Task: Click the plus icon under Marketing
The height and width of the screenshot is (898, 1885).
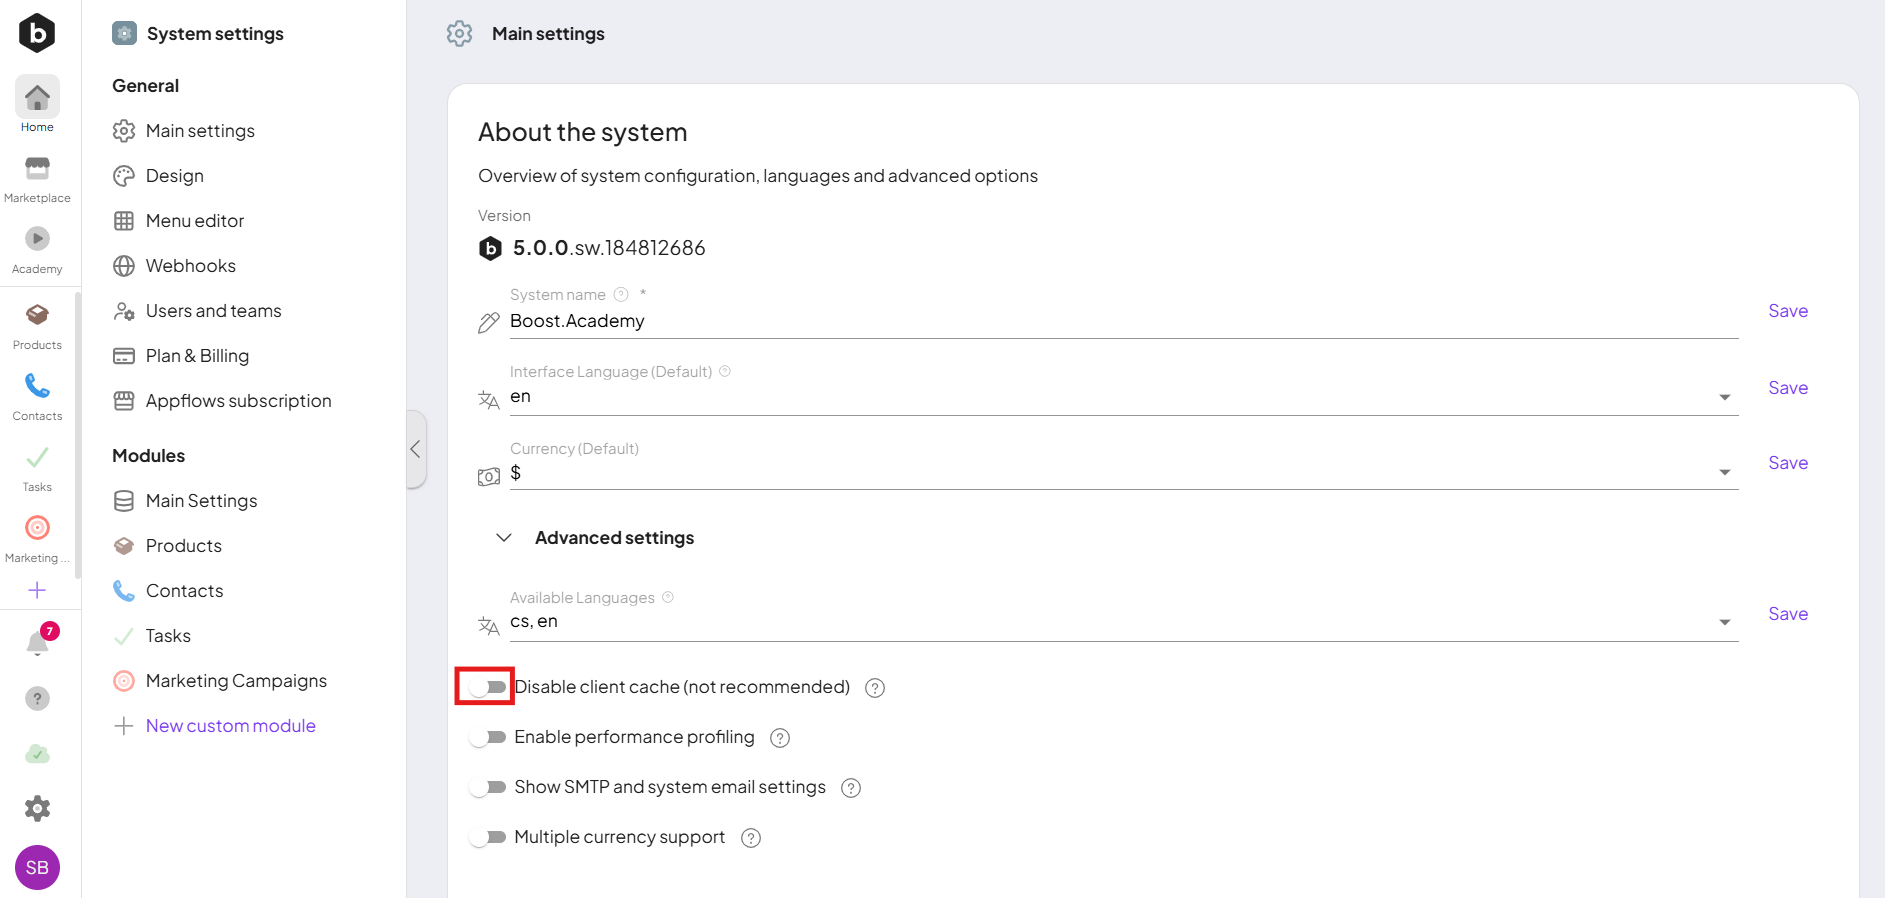Action: pos(37,590)
